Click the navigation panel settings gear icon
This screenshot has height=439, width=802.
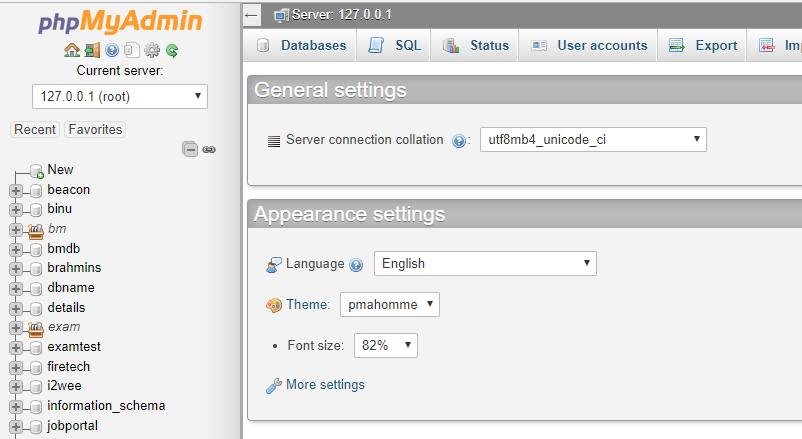click(152, 50)
